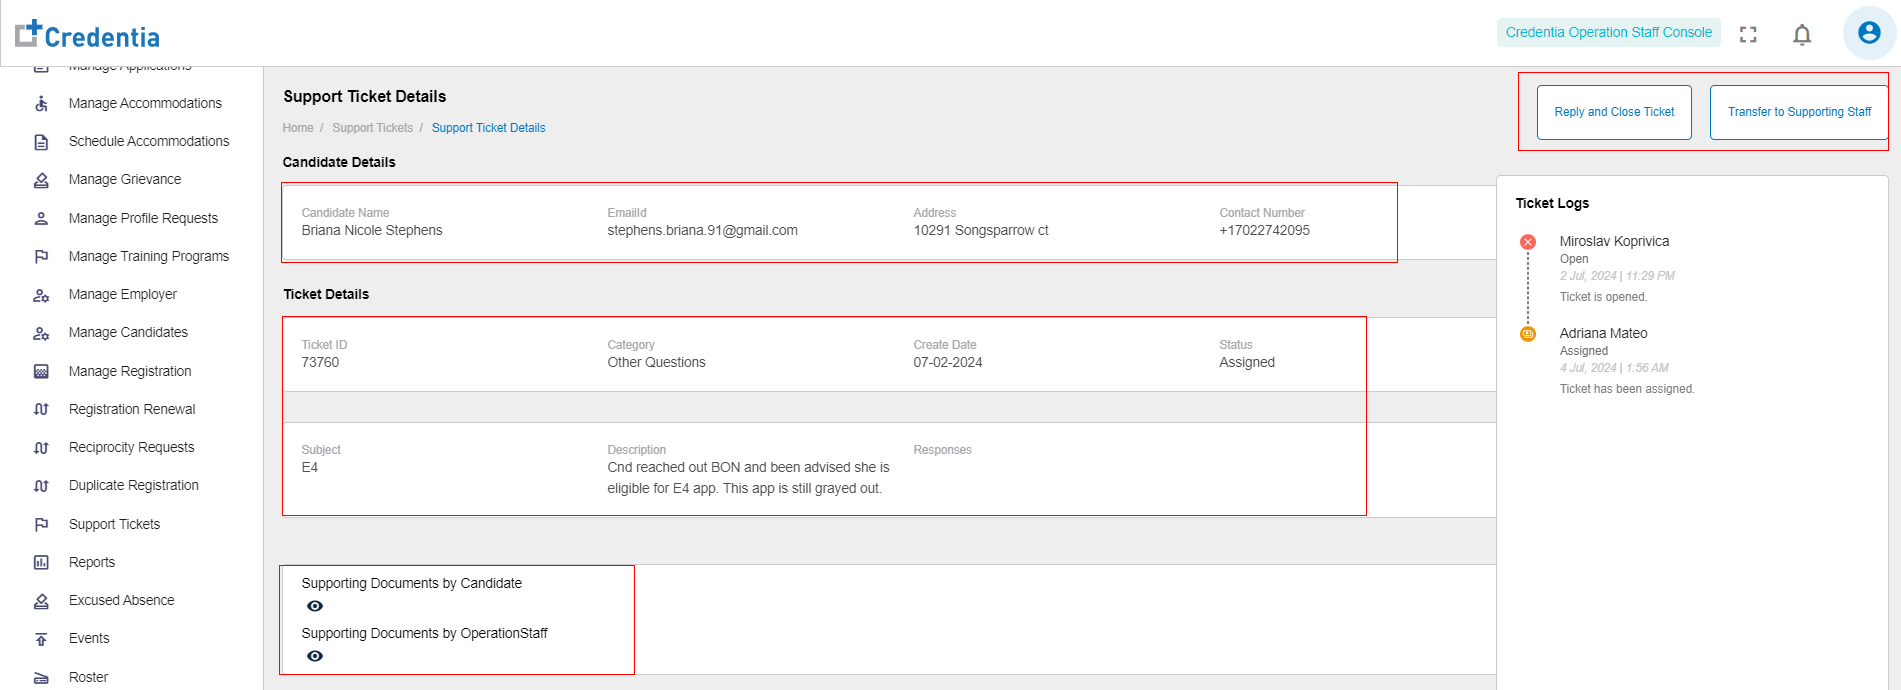Select Adriana Mateo Assigned log marker
Image resolution: width=1901 pixels, height=690 pixels.
(x=1528, y=334)
